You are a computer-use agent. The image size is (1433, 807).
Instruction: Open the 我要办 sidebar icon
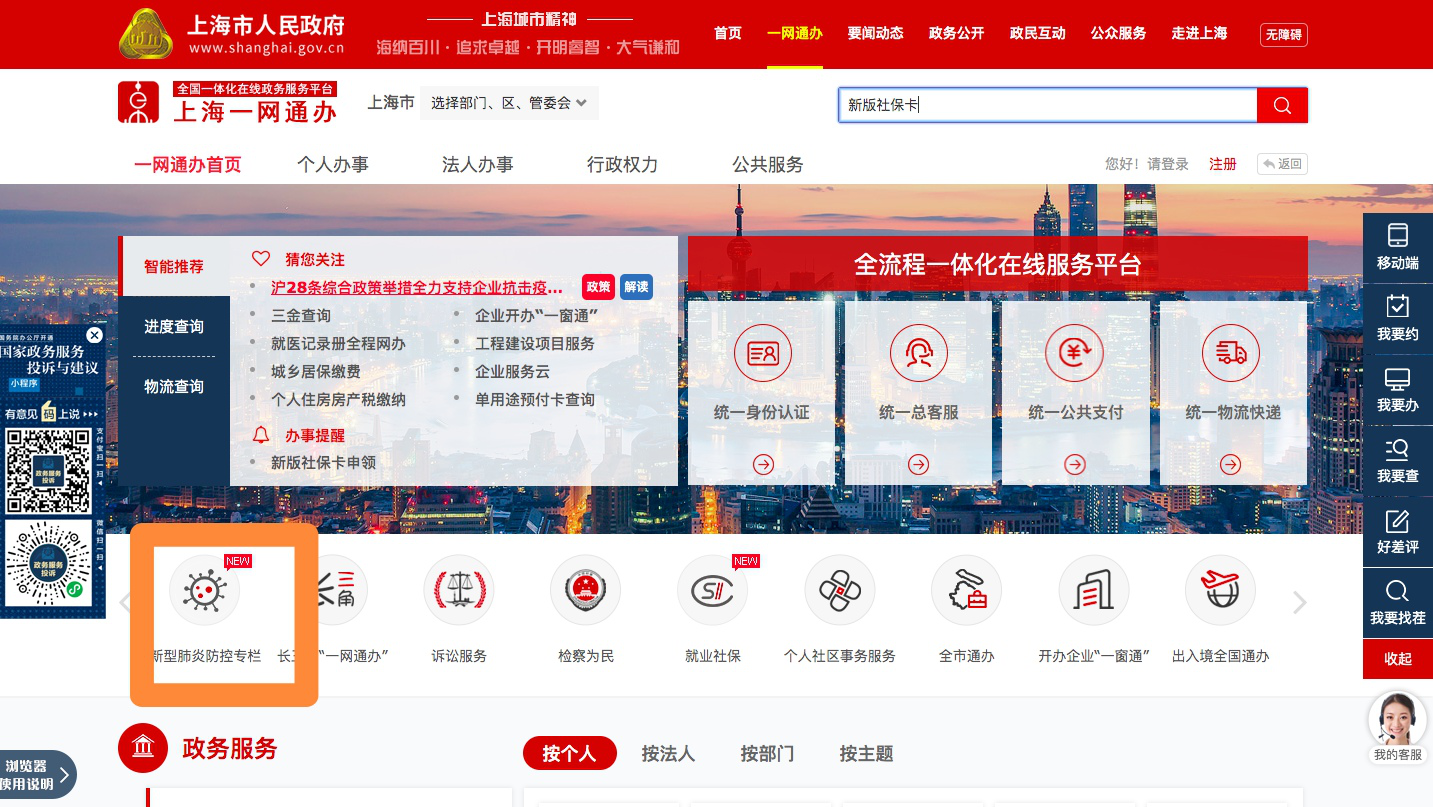point(1398,389)
